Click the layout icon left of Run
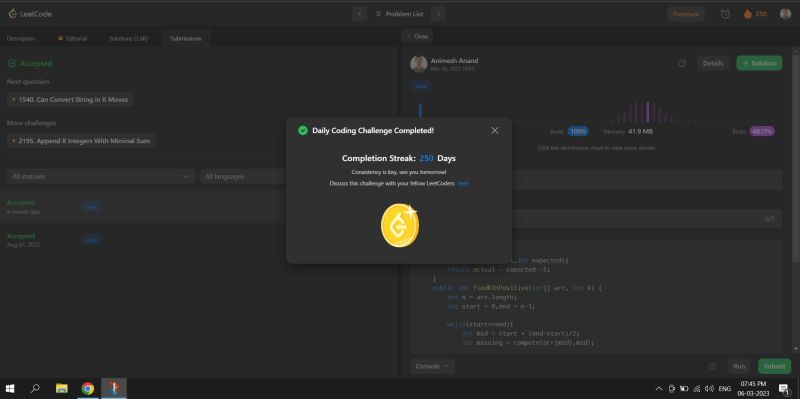This screenshot has height=399, width=800. [x=713, y=366]
